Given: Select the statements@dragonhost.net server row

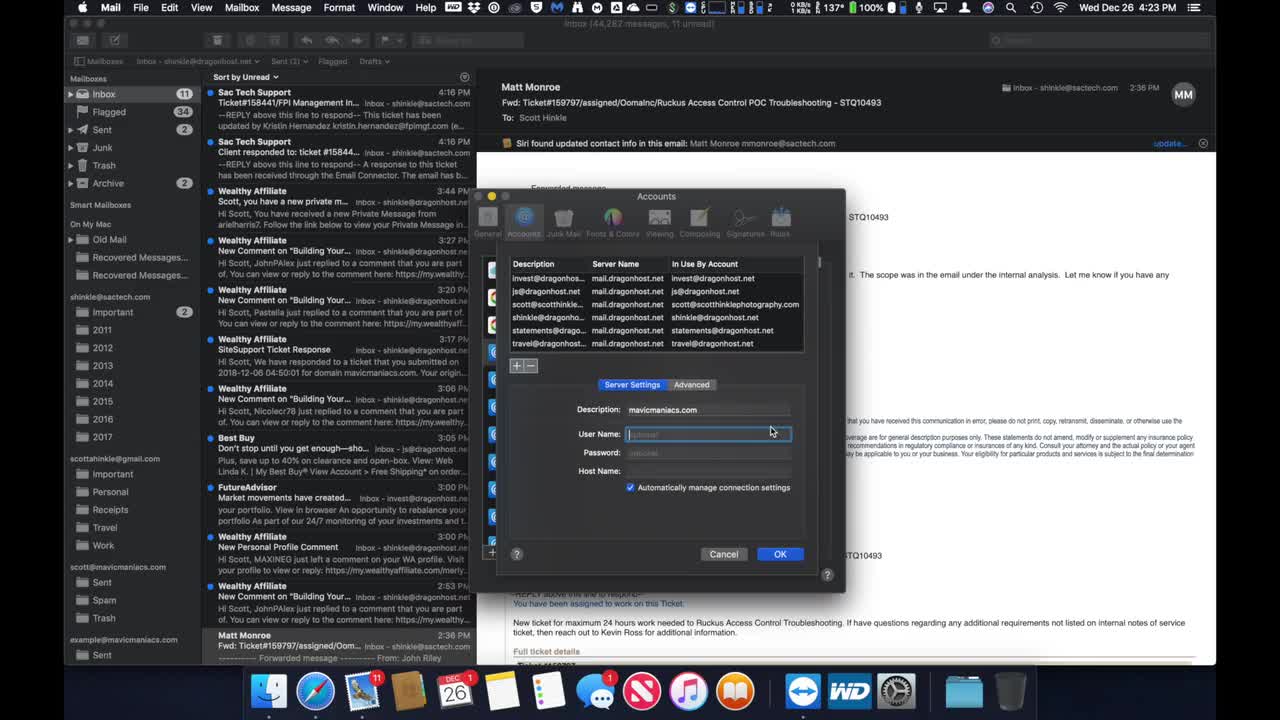Looking at the screenshot, I should point(657,331).
